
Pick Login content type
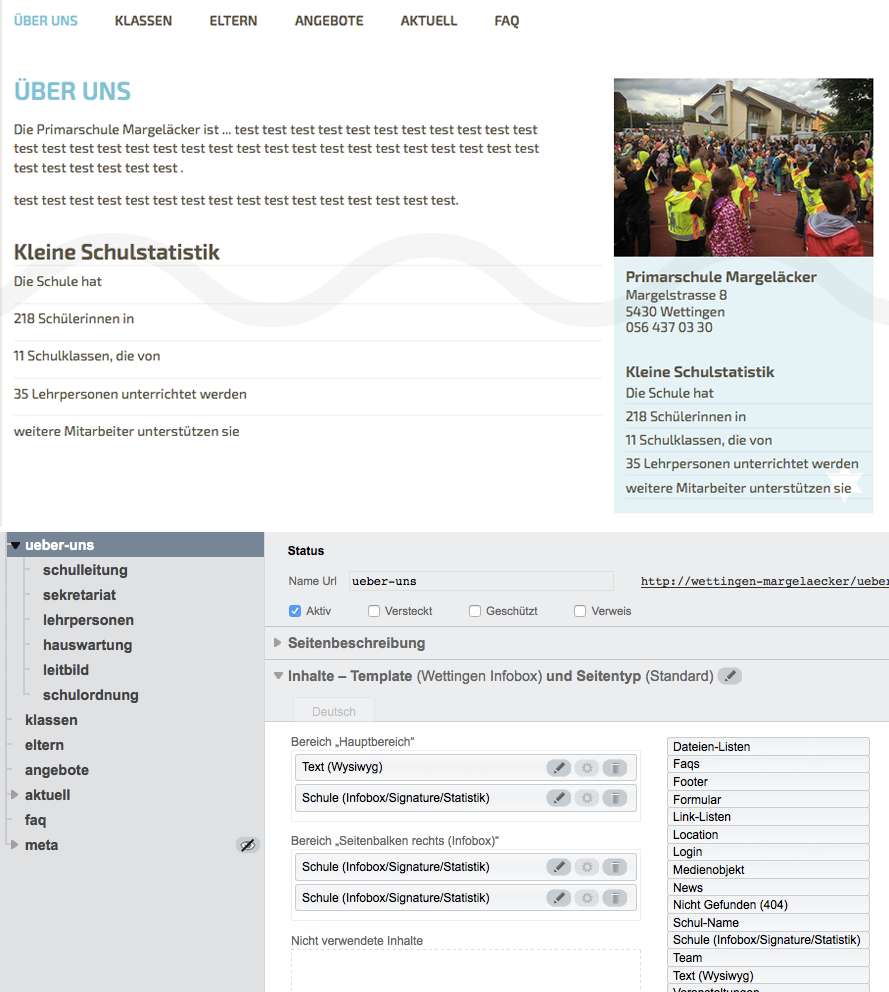(768, 852)
